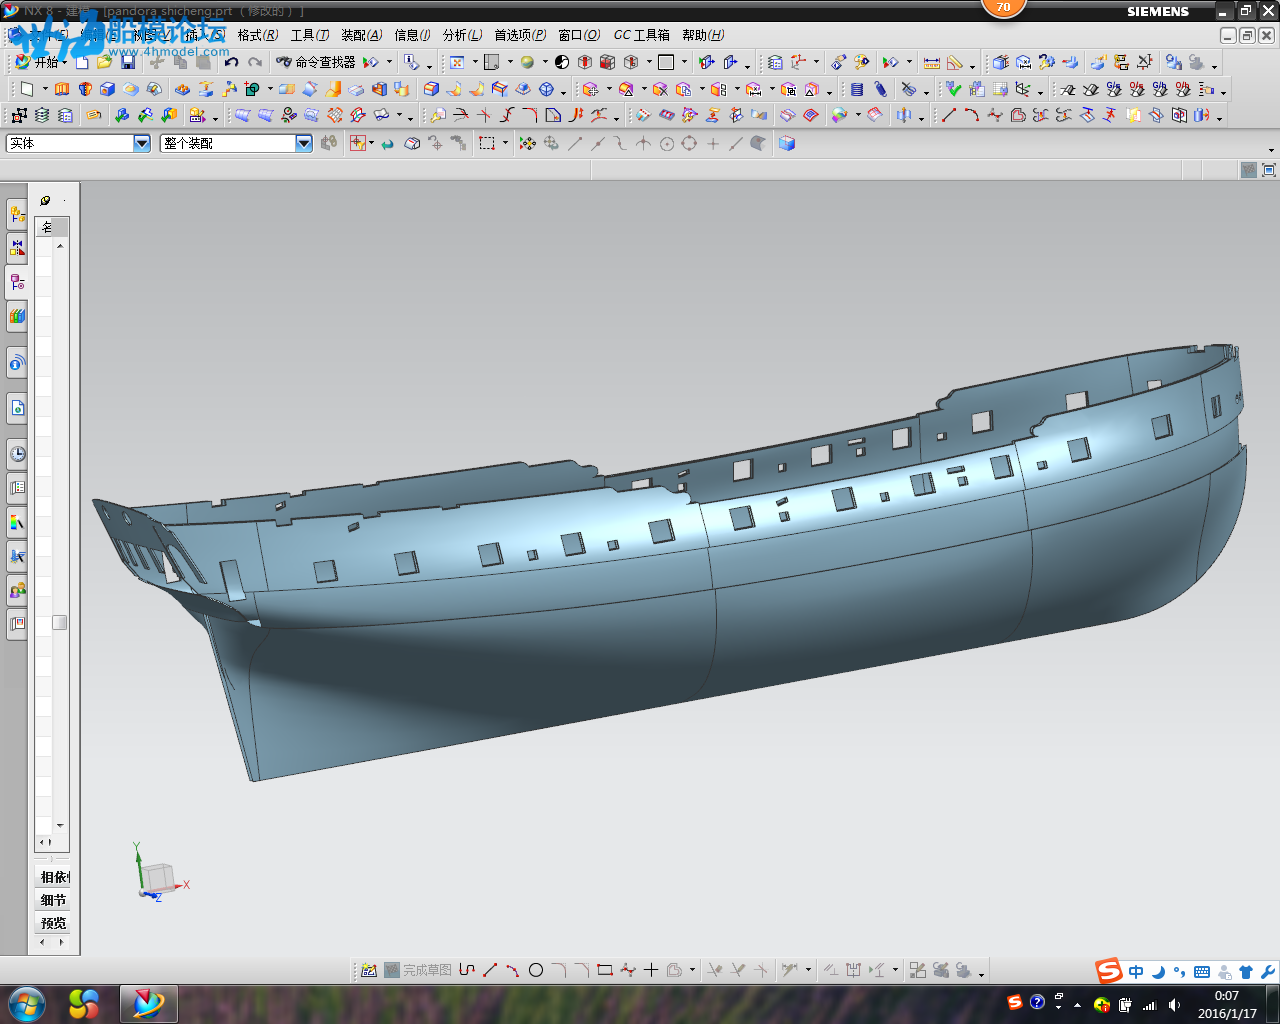Toggle the snap end point icon
Image resolution: width=1280 pixels, height=1024 pixels.
tap(575, 144)
